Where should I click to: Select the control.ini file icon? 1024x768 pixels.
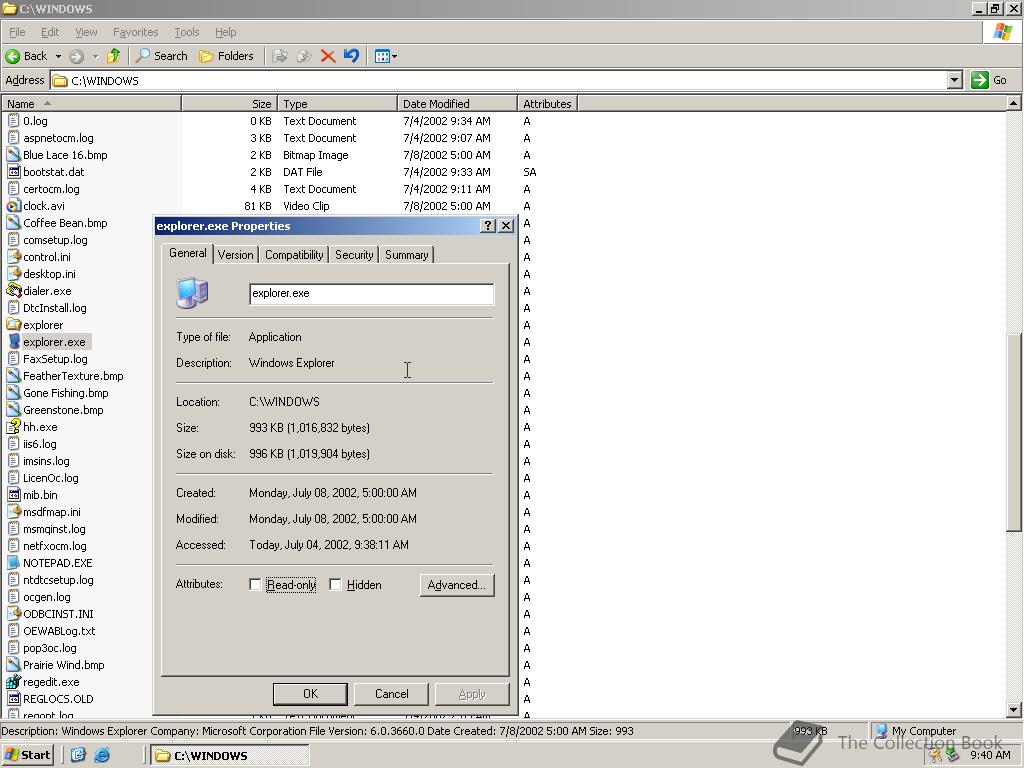click(14, 257)
